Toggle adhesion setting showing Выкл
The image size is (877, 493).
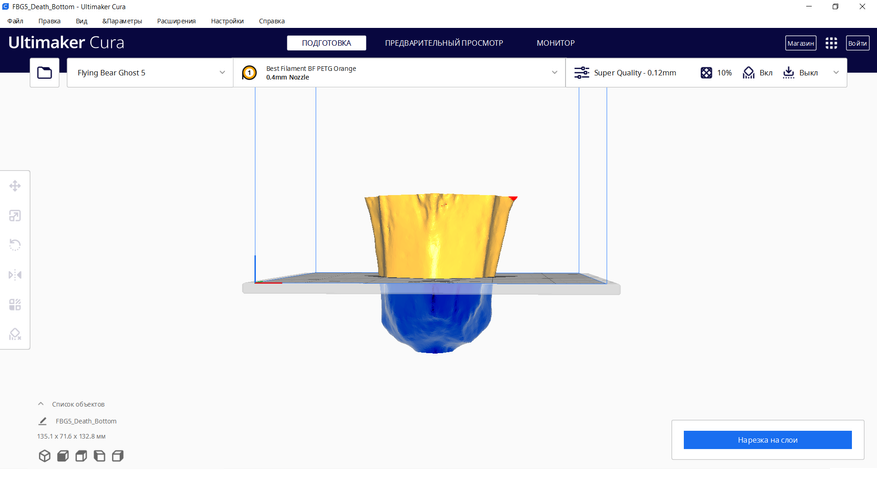click(800, 73)
